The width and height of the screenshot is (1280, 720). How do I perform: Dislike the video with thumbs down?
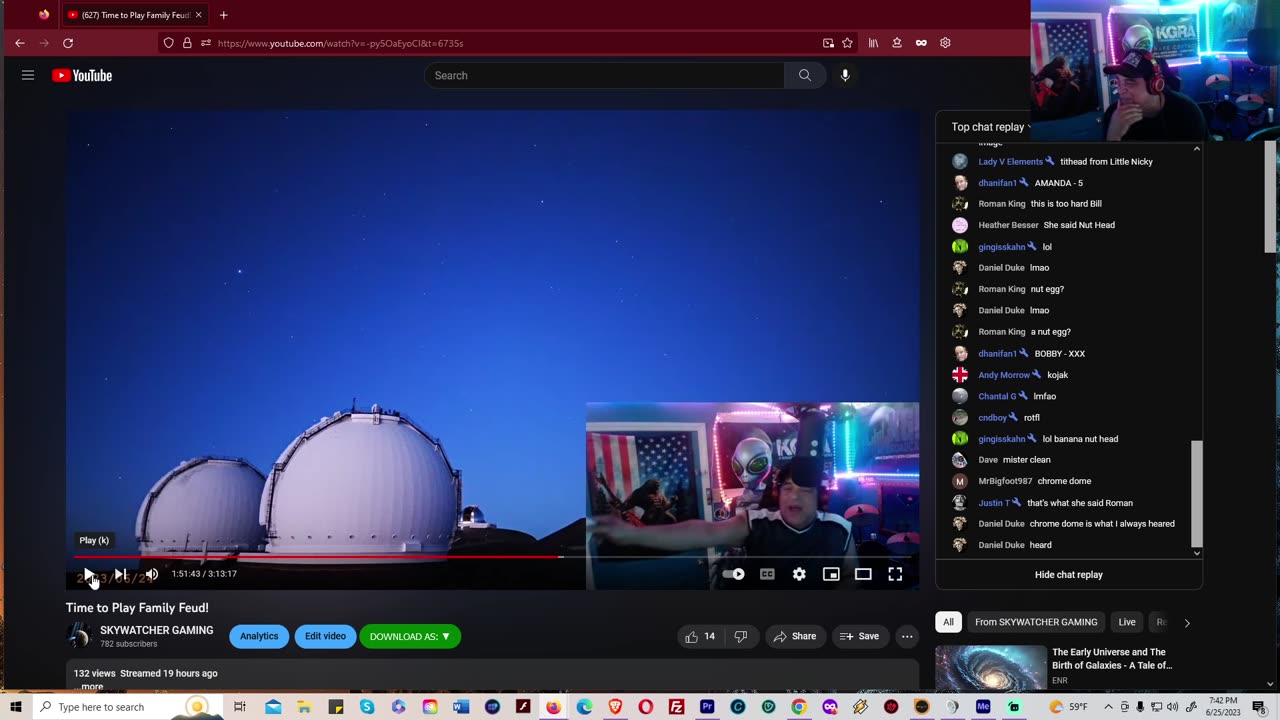coord(740,636)
